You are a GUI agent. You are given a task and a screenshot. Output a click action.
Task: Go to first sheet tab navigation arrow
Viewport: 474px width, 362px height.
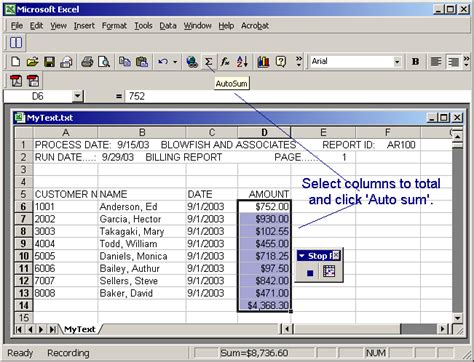[19, 329]
